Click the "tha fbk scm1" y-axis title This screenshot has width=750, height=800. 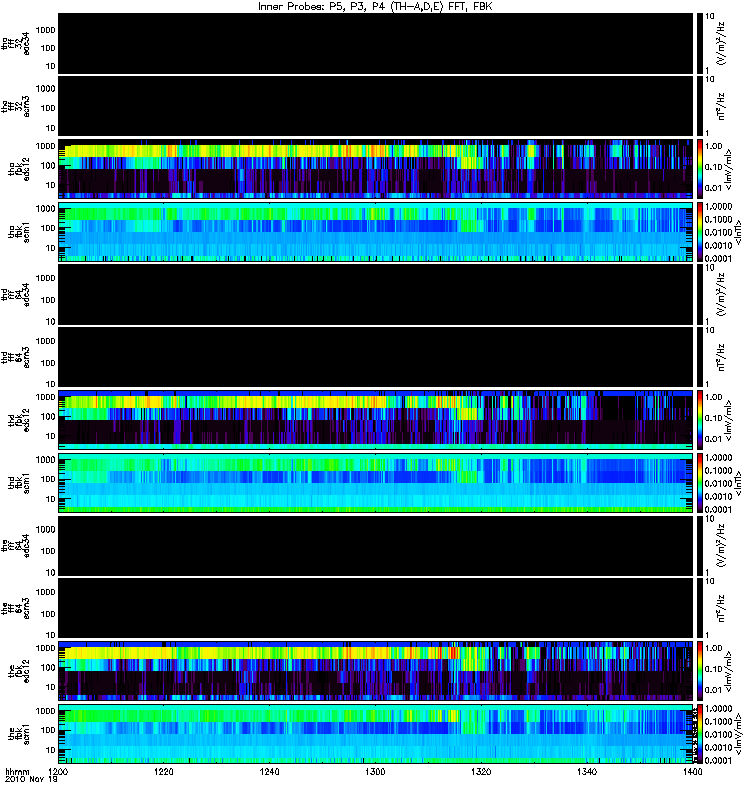(19, 232)
